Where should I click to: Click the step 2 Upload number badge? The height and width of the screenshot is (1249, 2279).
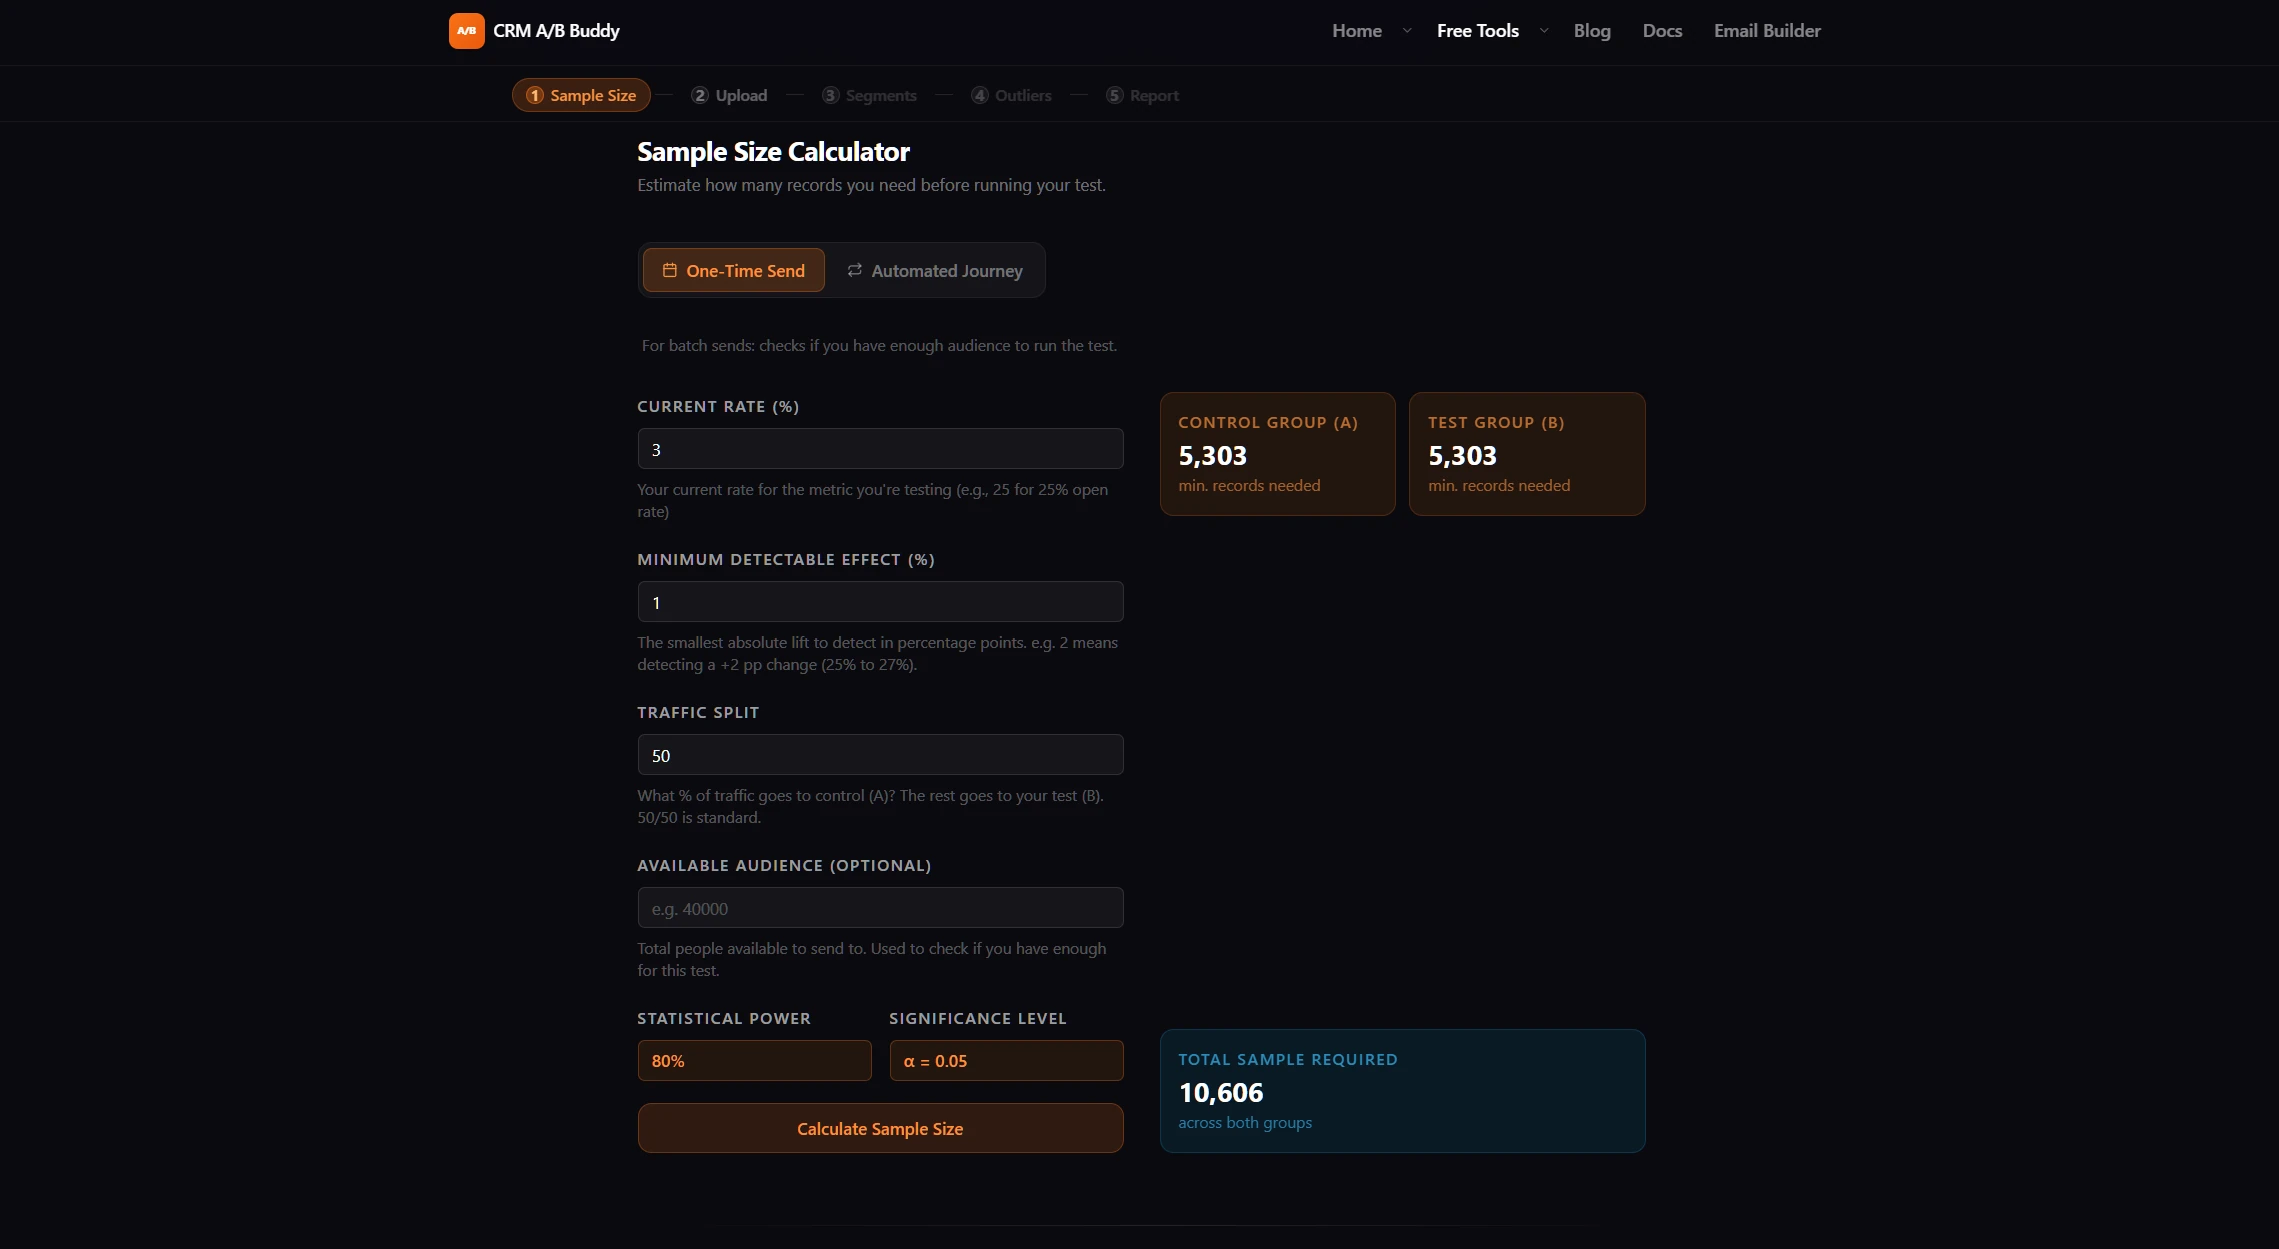click(700, 95)
